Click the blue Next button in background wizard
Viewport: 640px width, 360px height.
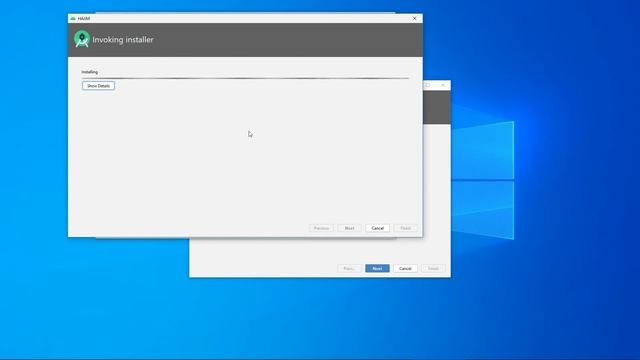click(x=377, y=269)
